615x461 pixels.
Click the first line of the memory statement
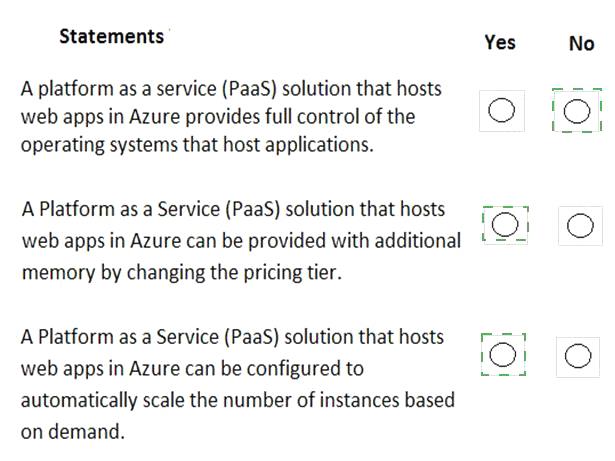[233, 209]
